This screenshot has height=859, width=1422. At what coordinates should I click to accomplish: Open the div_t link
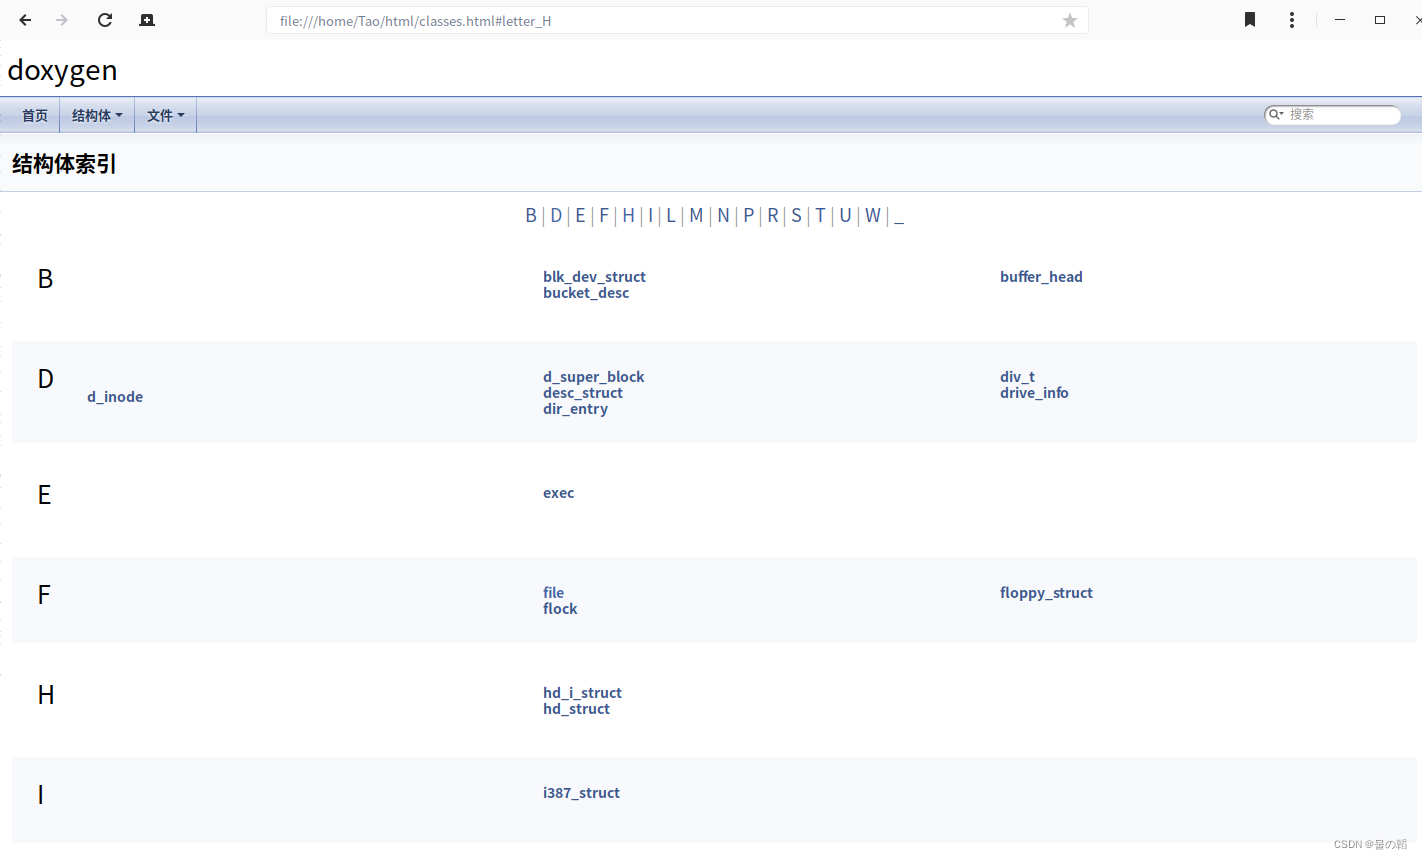coord(1017,377)
